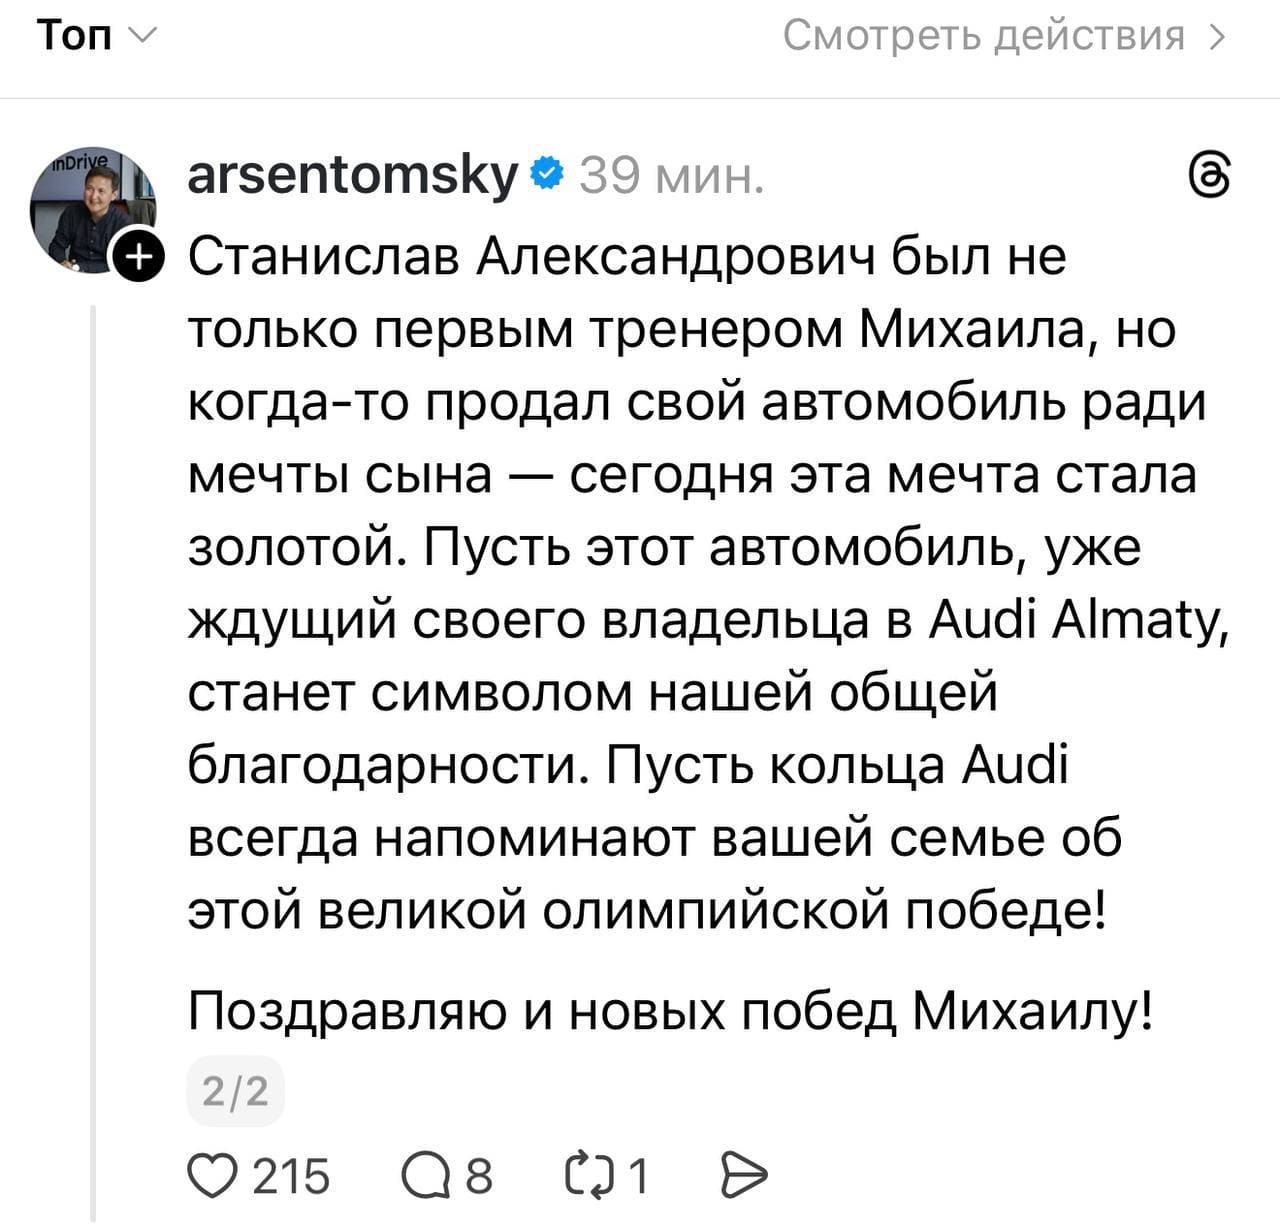Image resolution: width=1280 pixels, height=1225 pixels.
Task: Repost using the repost arrows icon
Action: 588,1175
